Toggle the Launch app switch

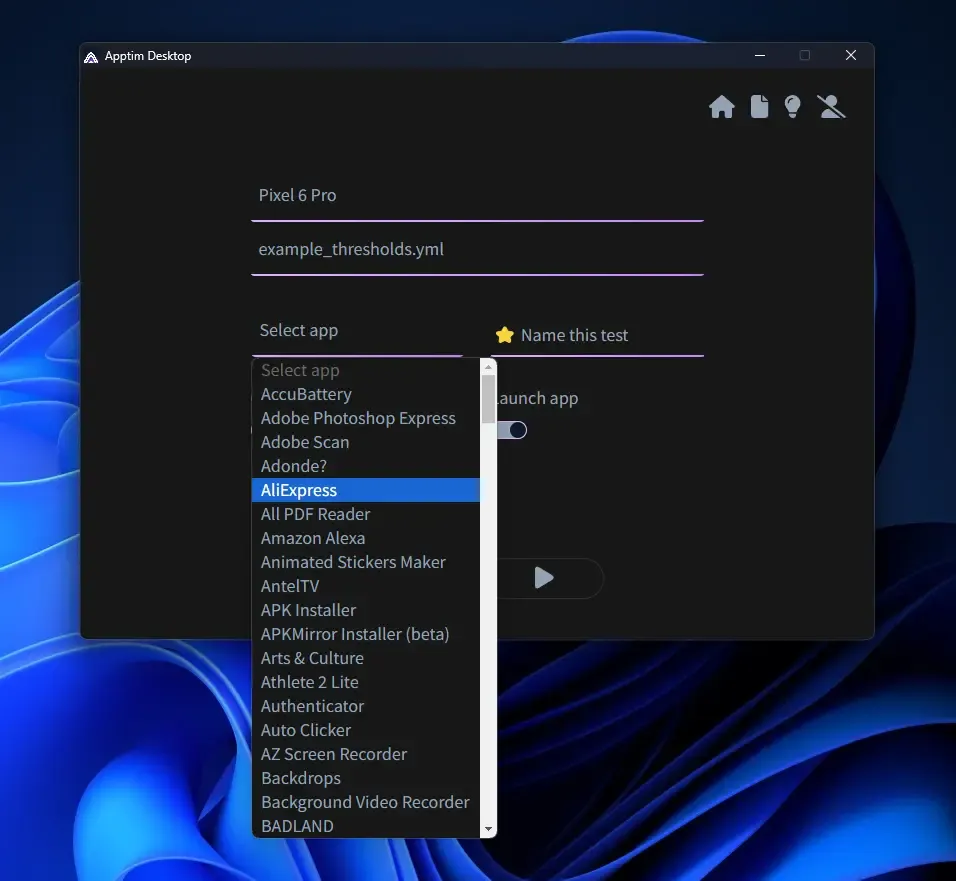point(512,430)
